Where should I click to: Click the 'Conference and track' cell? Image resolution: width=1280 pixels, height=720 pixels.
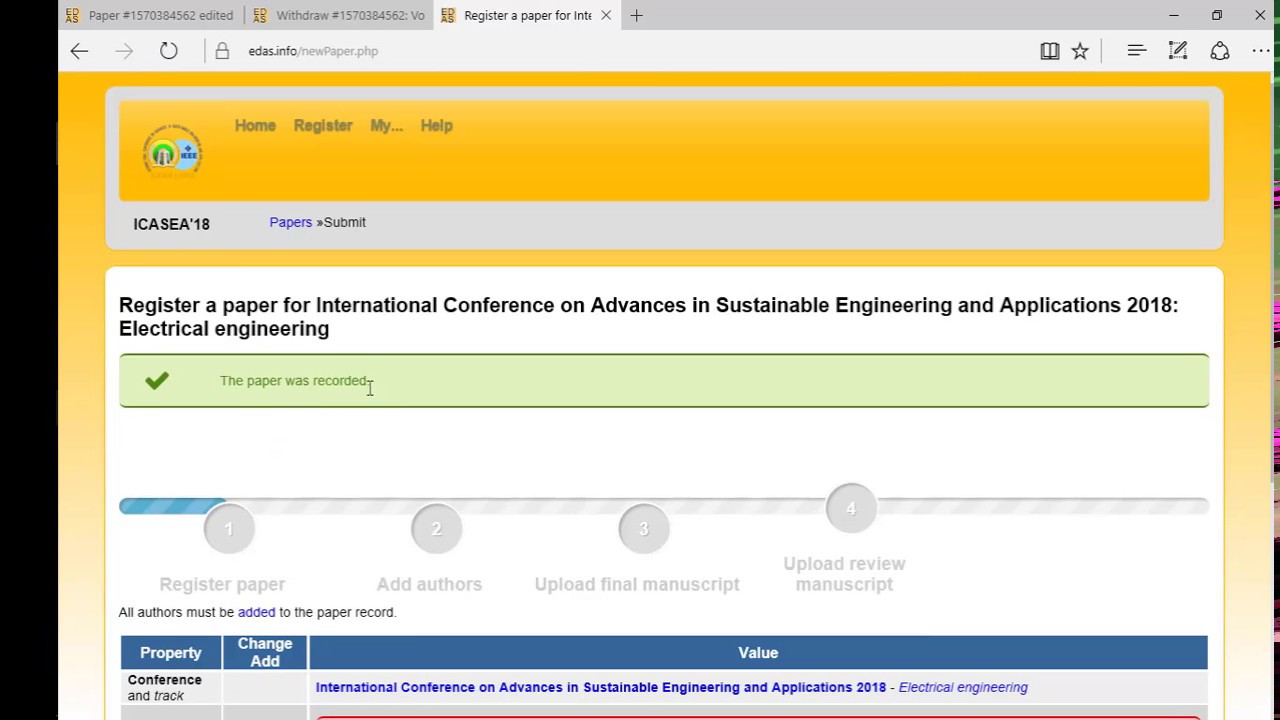tap(171, 688)
